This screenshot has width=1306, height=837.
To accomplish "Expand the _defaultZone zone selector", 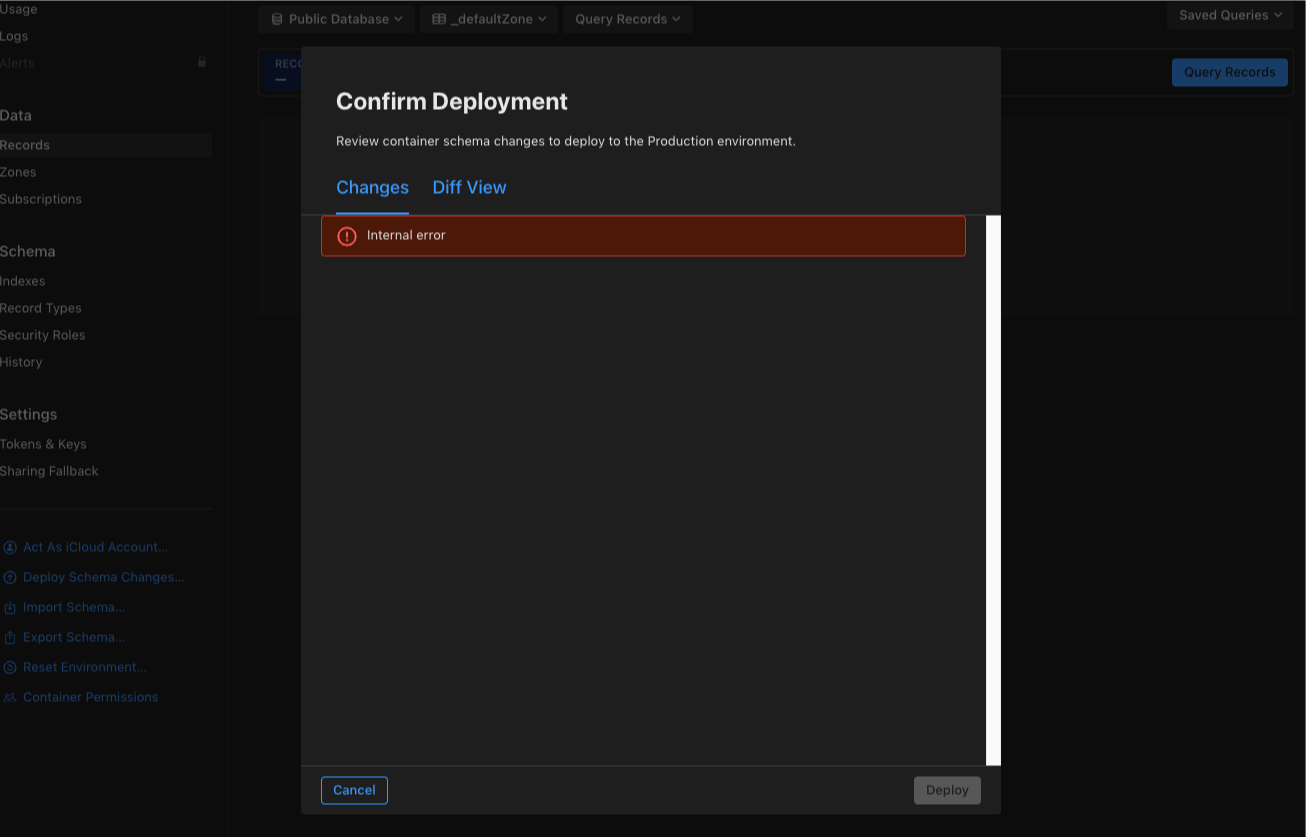I will (489, 19).
